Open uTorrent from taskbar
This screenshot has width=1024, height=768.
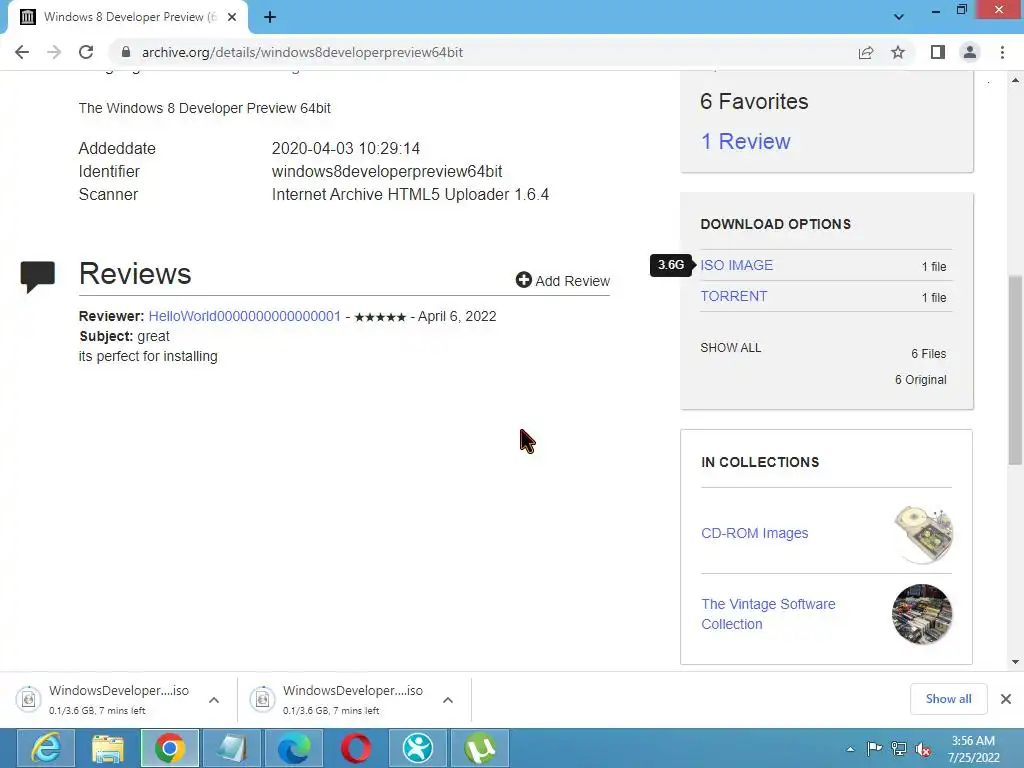click(480, 748)
